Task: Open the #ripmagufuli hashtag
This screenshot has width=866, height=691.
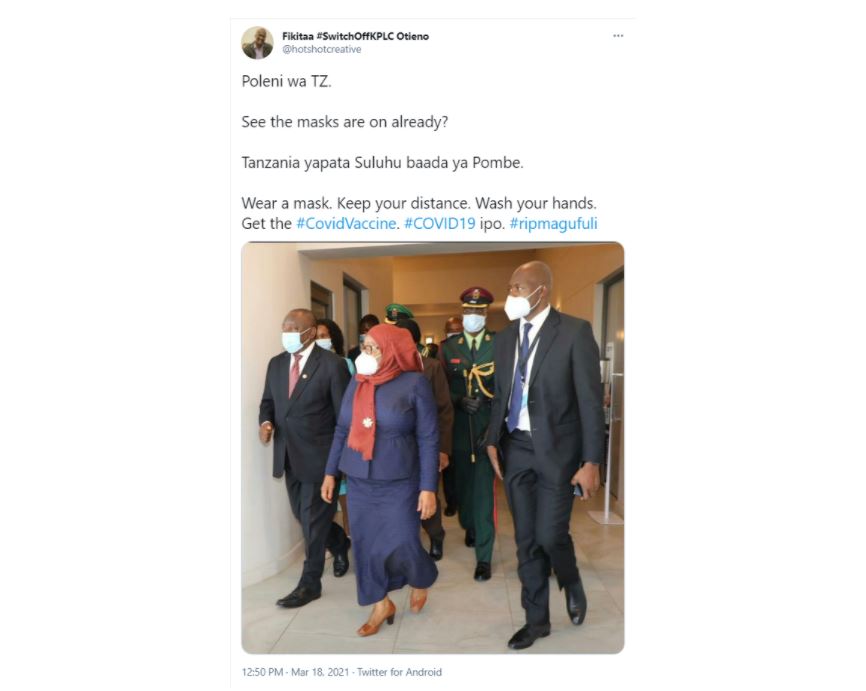Action: click(553, 224)
